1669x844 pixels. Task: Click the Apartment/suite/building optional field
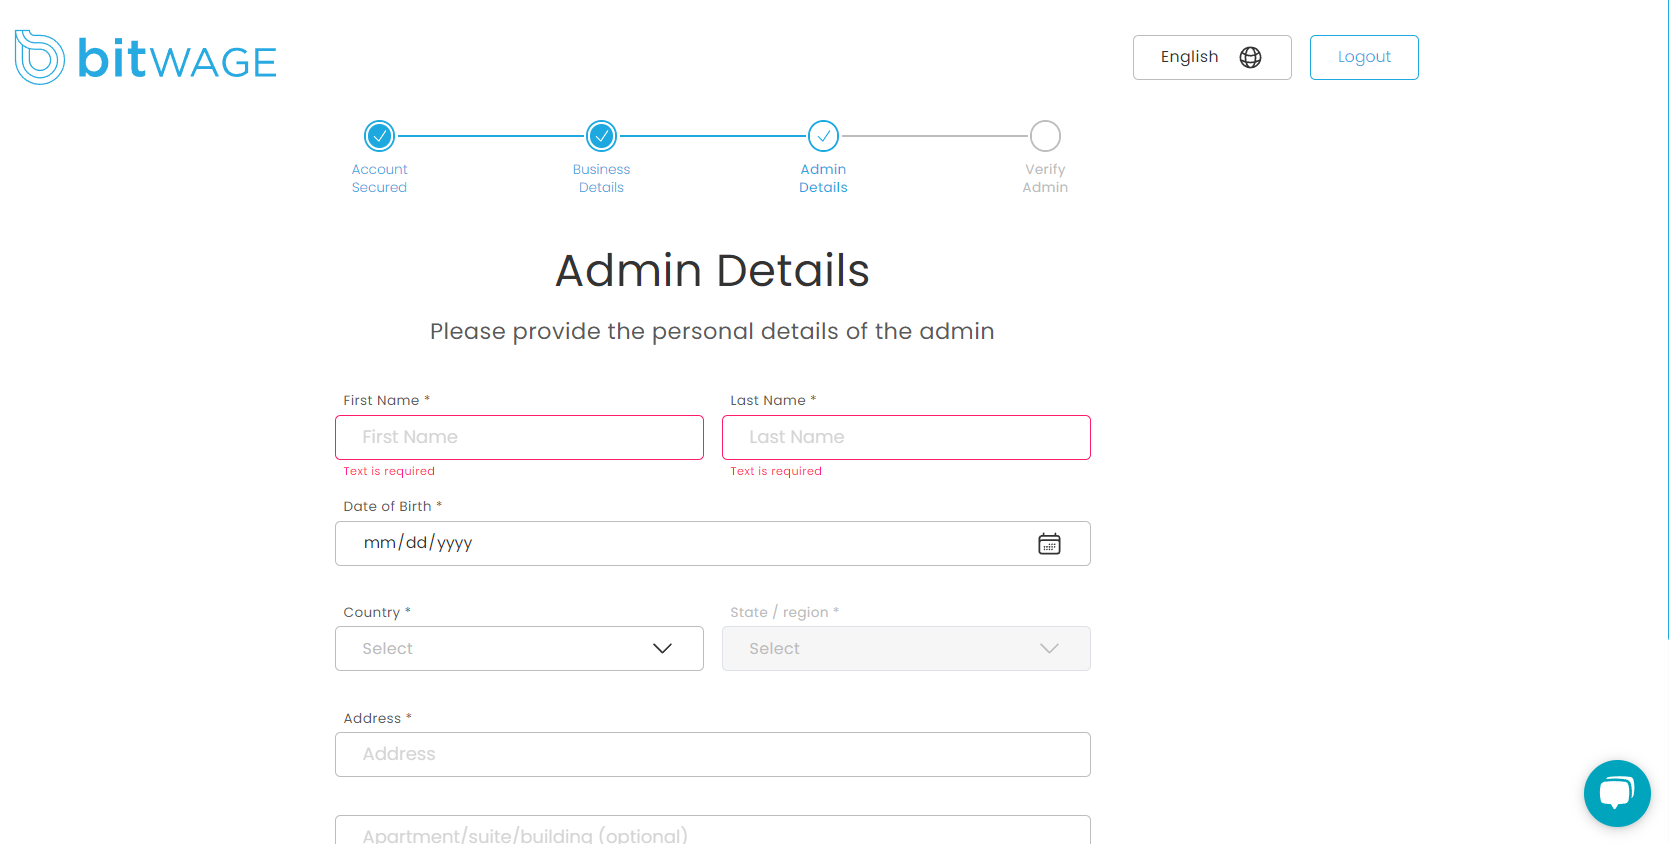click(x=712, y=832)
